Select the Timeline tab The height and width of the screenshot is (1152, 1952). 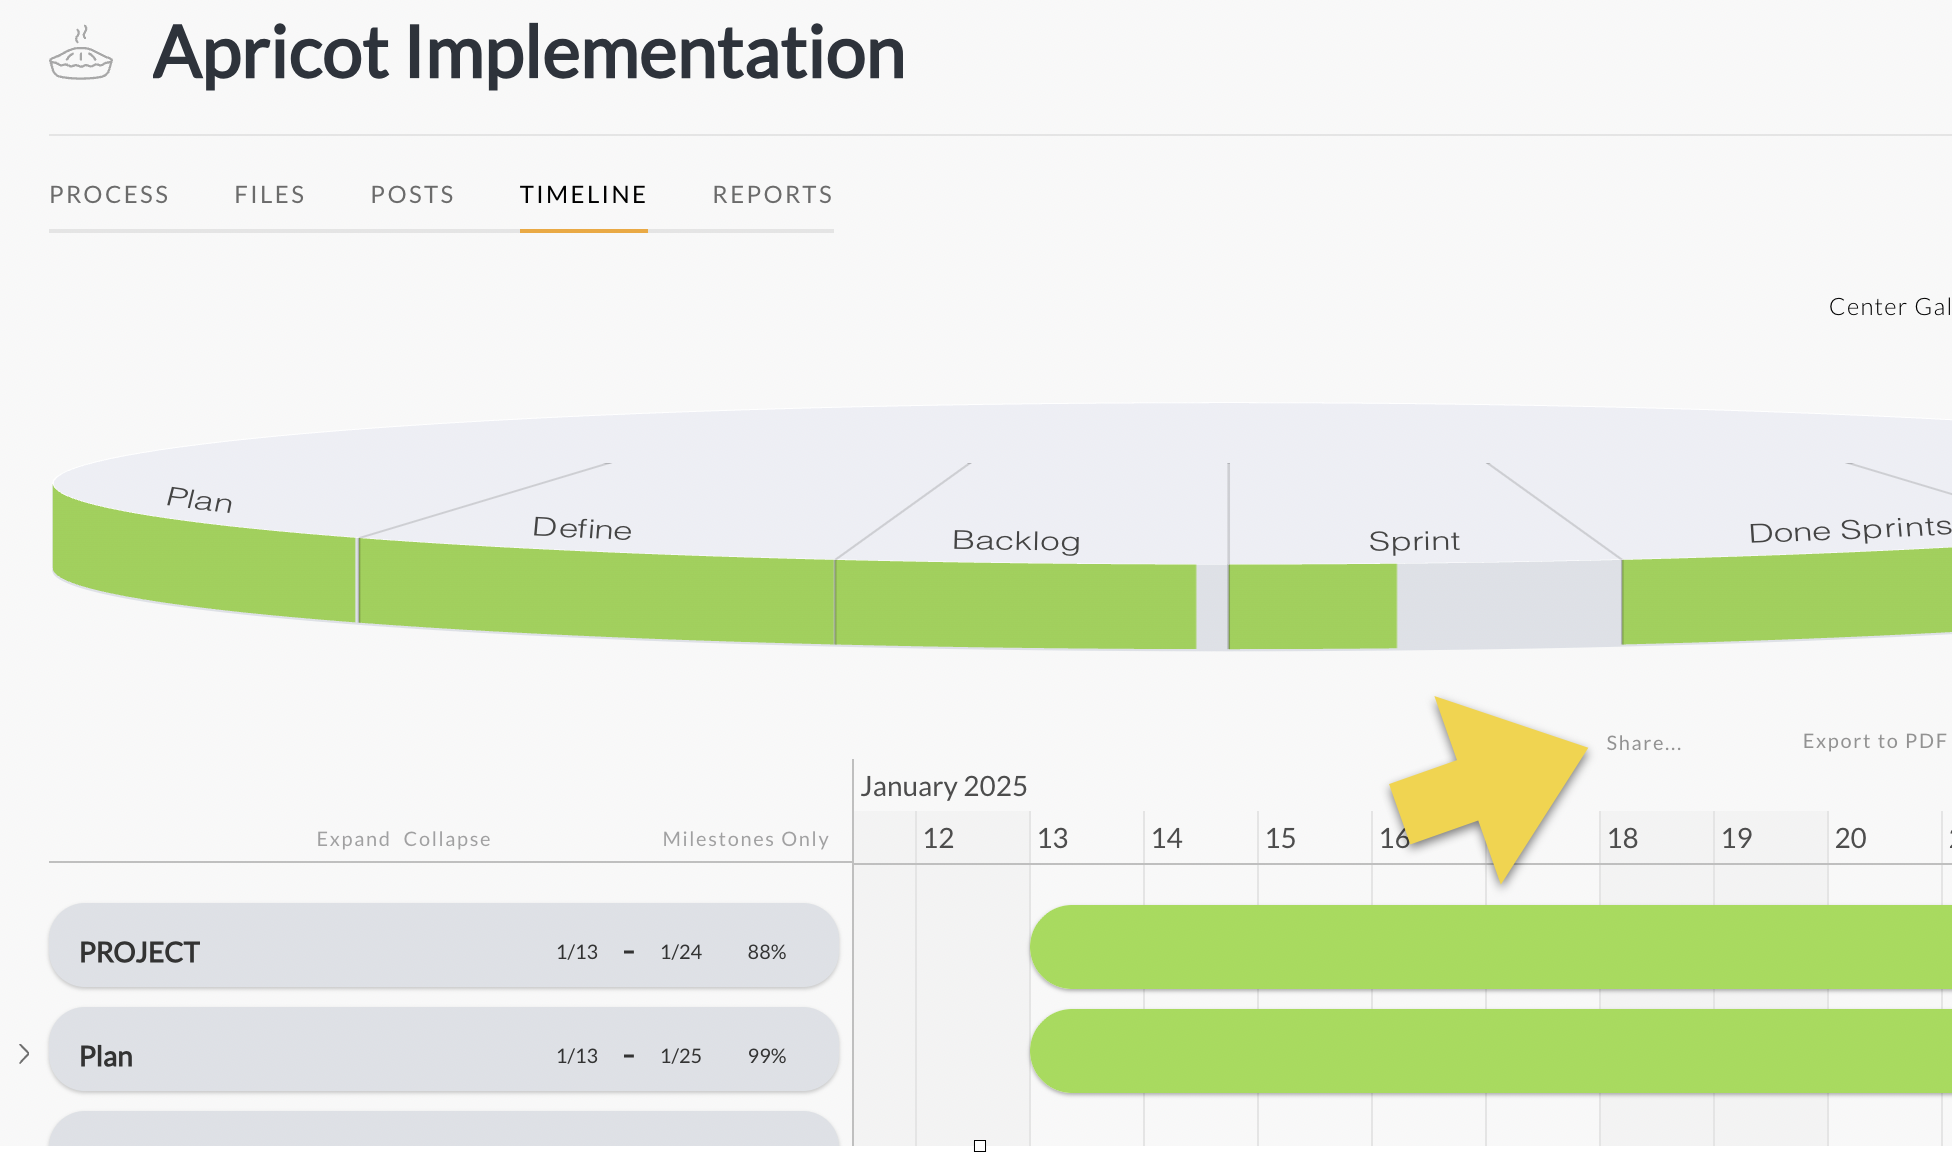coord(583,195)
